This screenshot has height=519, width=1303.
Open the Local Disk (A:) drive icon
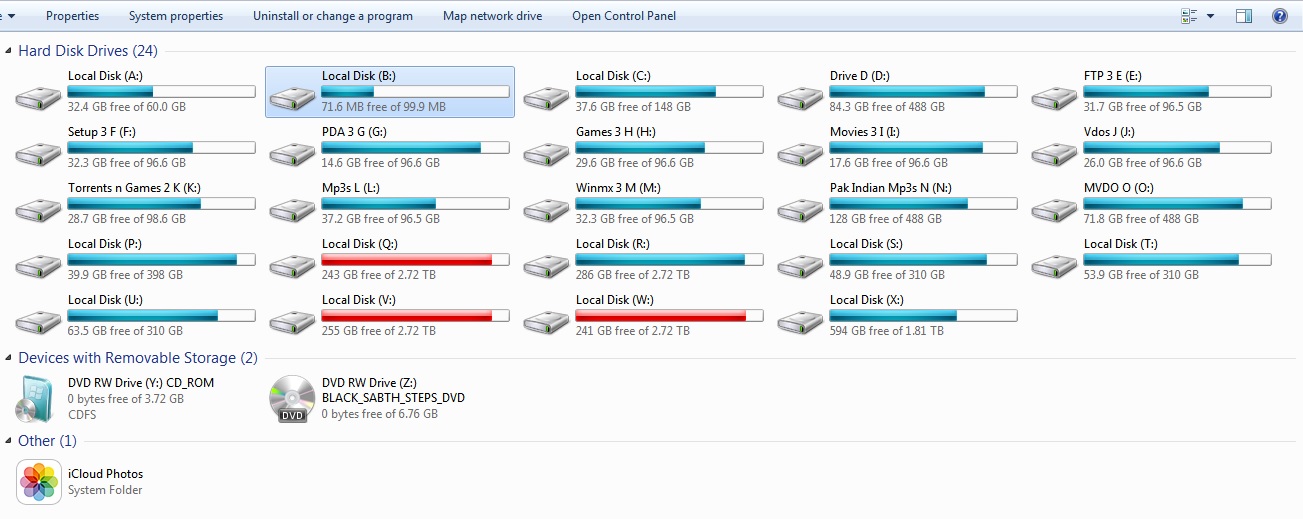coord(38,98)
